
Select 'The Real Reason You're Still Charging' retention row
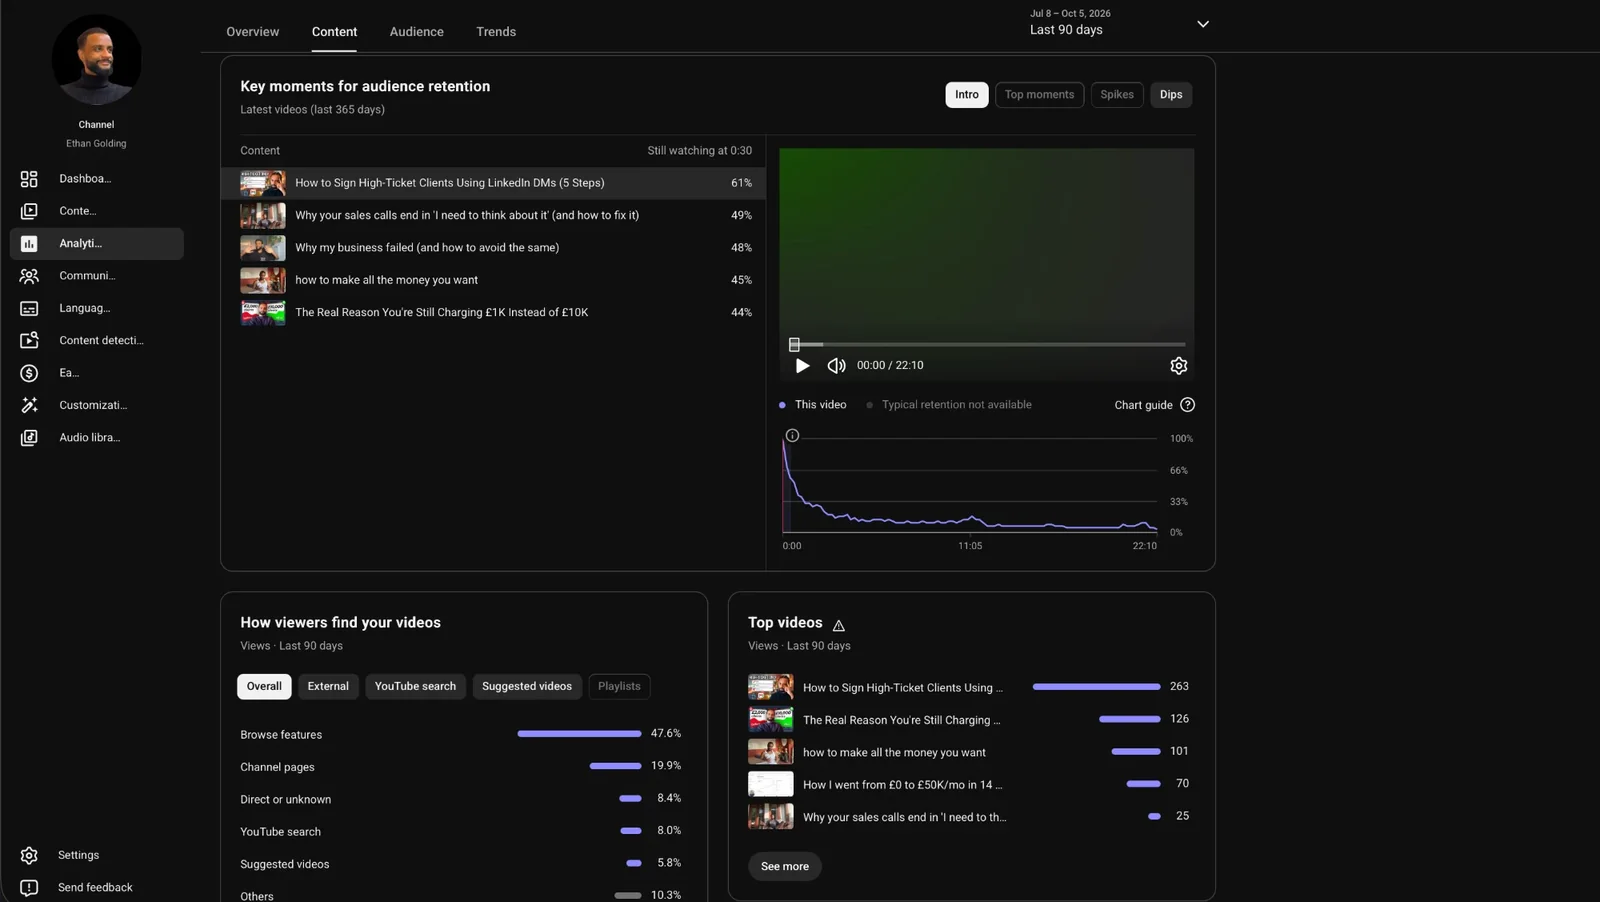pyautogui.click(x=493, y=312)
